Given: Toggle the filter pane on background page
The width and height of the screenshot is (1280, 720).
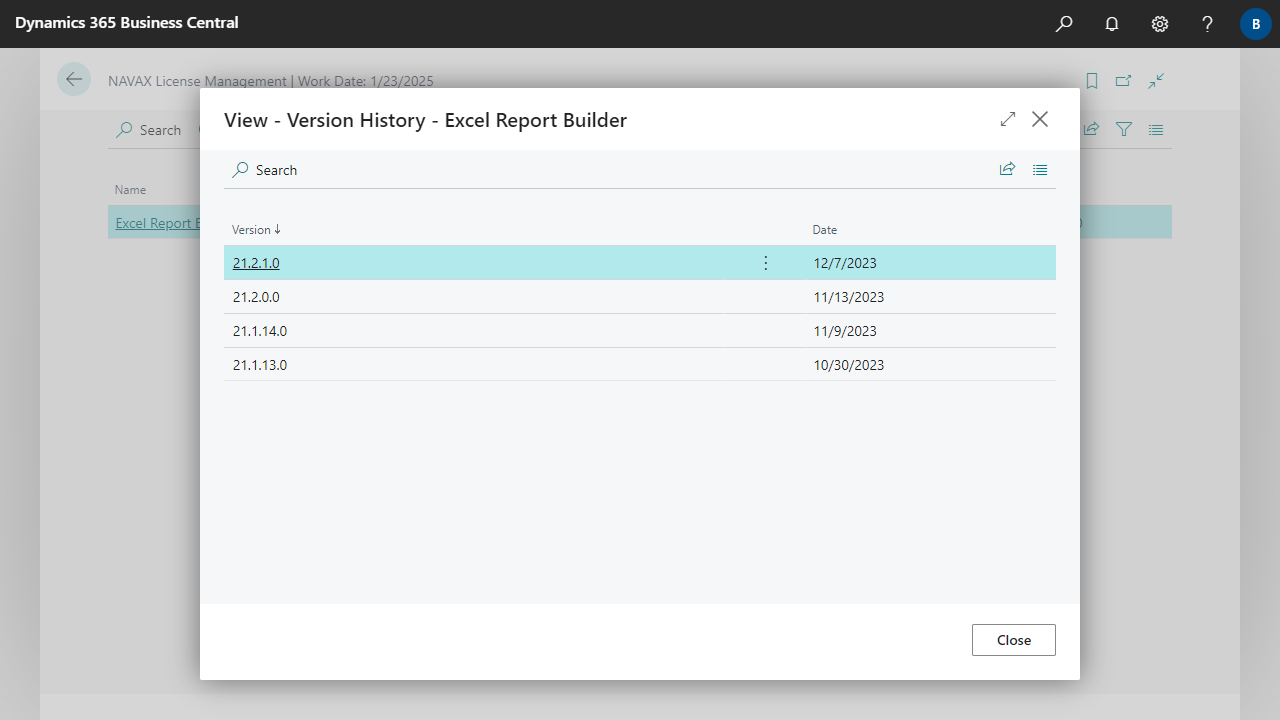Looking at the screenshot, I should coord(1124,129).
